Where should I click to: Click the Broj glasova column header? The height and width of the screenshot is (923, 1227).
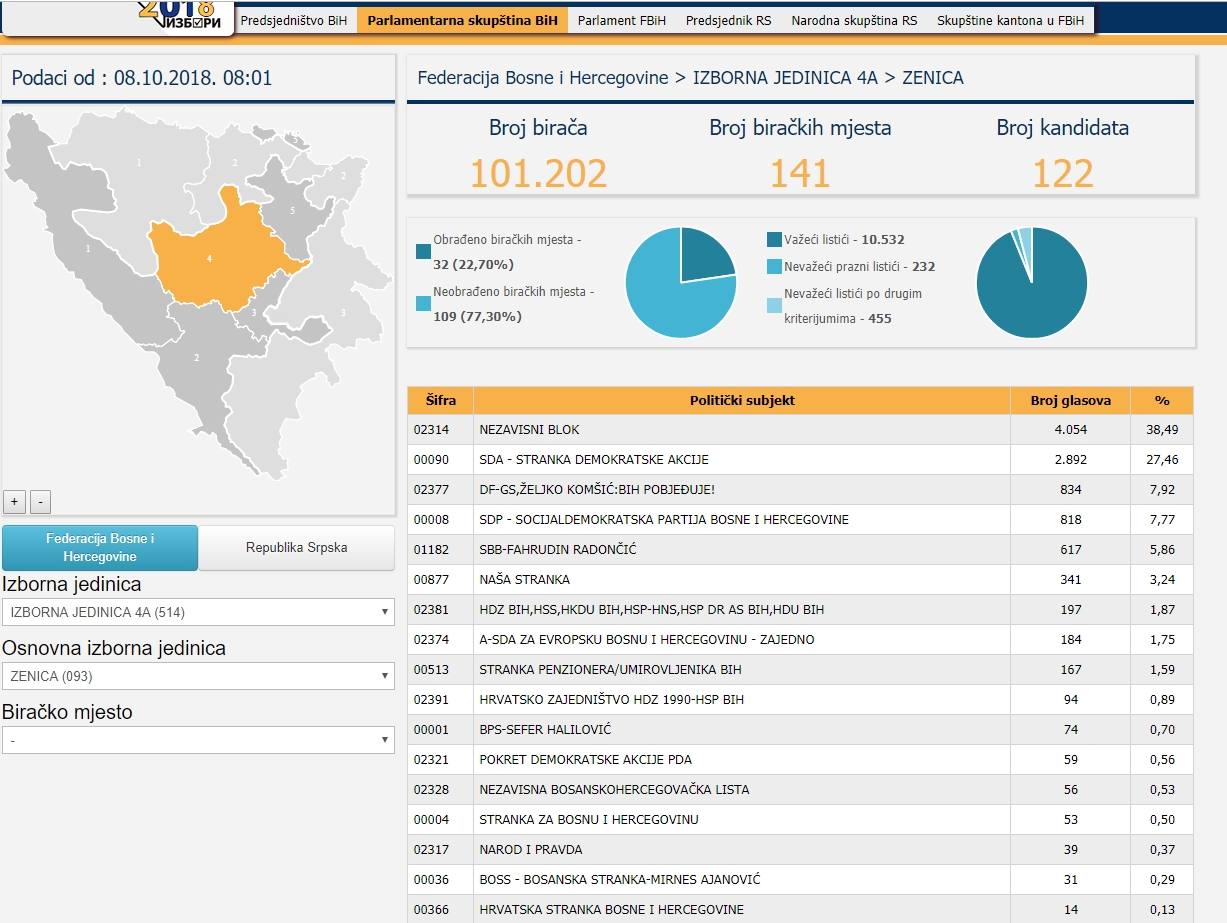pos(1070,400)
